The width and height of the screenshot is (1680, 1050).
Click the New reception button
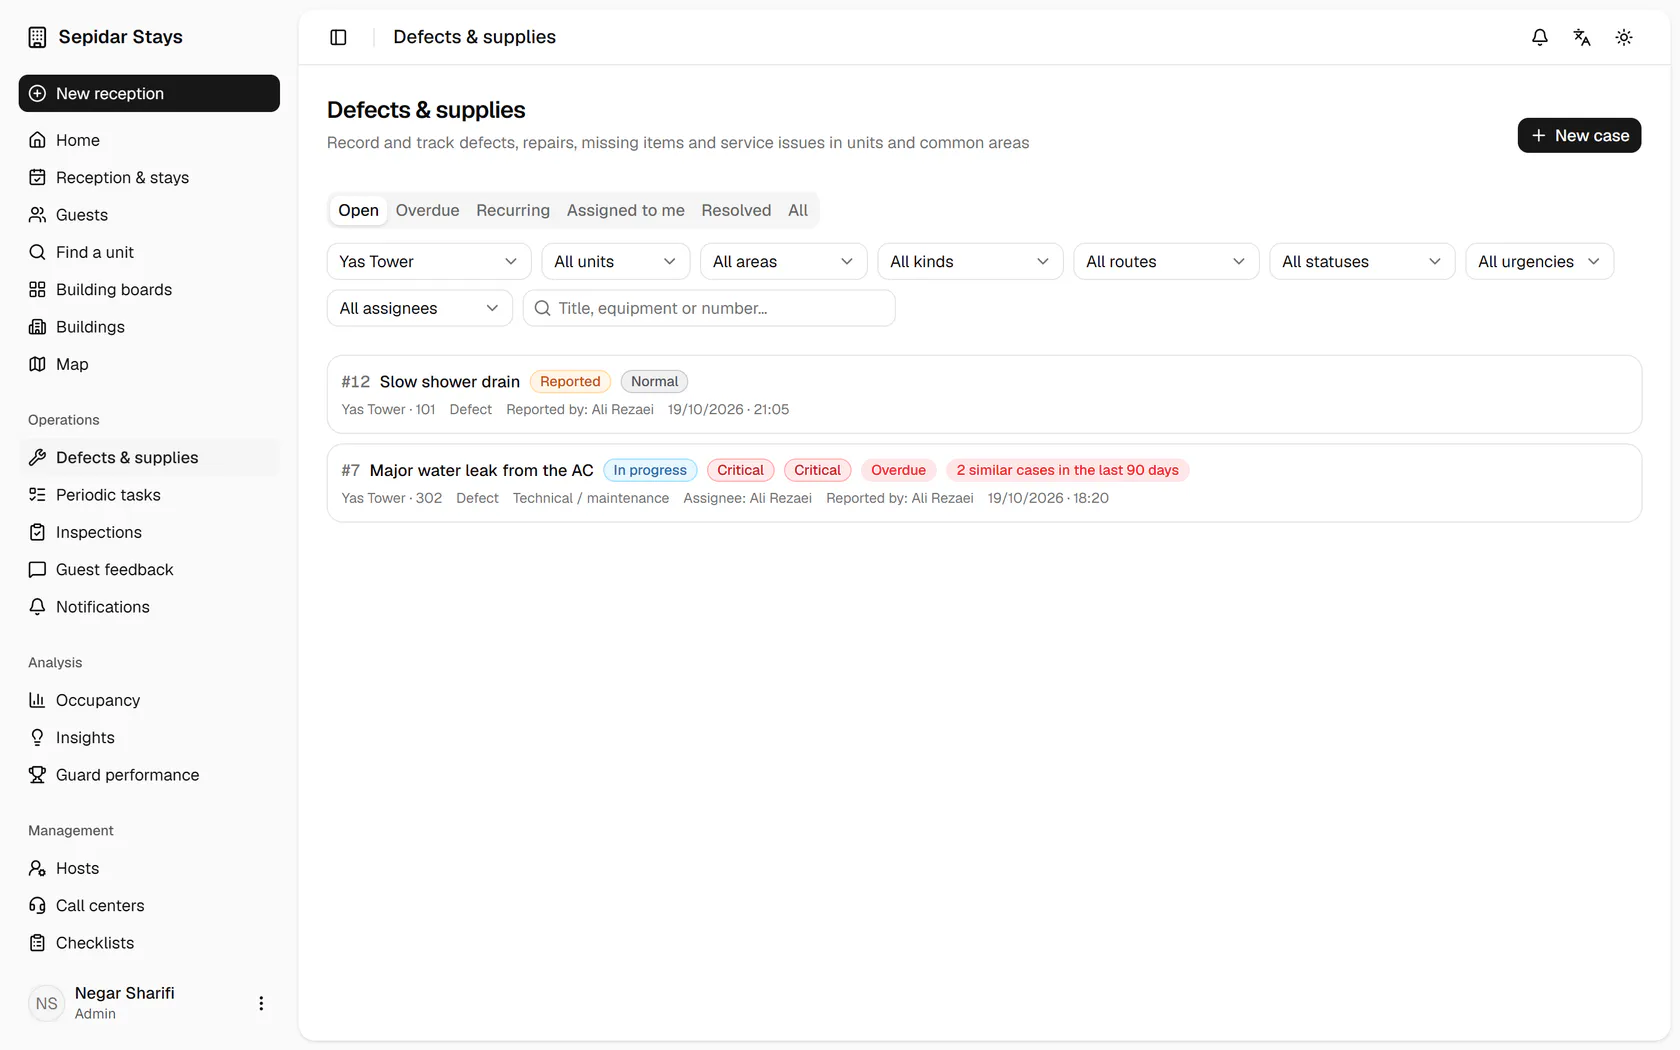pos(149,93)
